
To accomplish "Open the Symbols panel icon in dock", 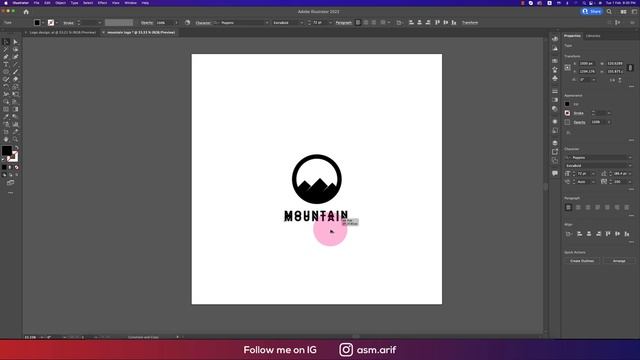I will coord(555,78).
